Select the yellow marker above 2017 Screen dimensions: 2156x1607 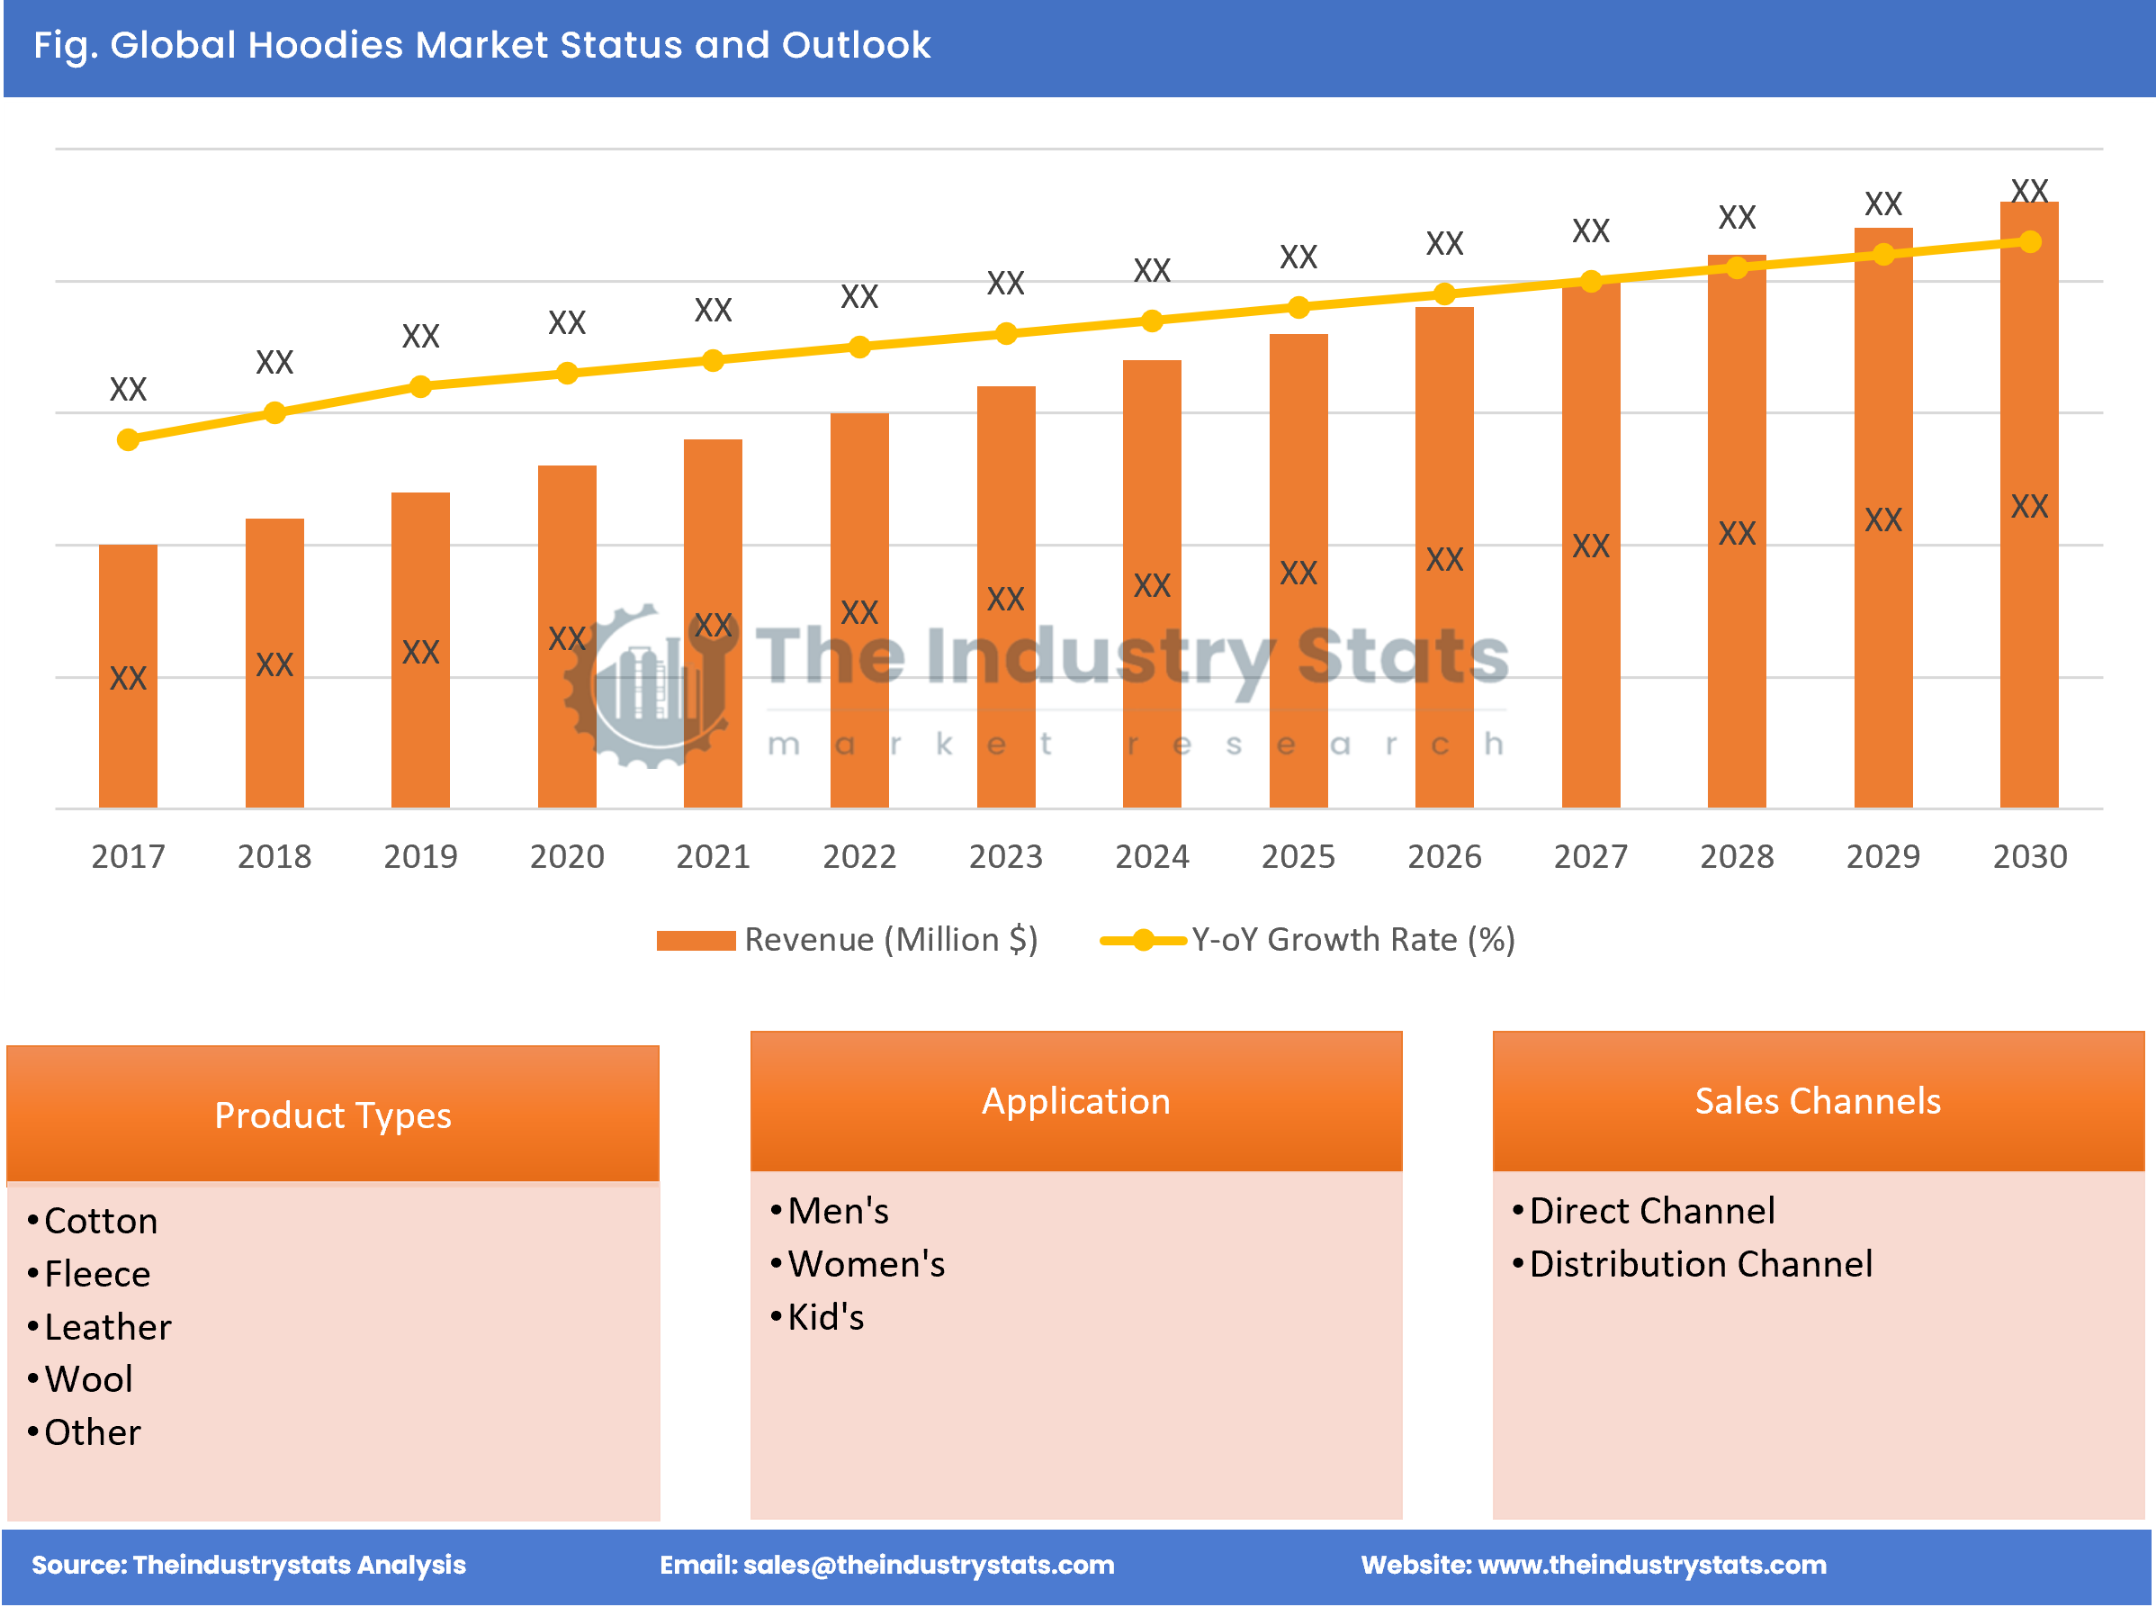(127, 439)
